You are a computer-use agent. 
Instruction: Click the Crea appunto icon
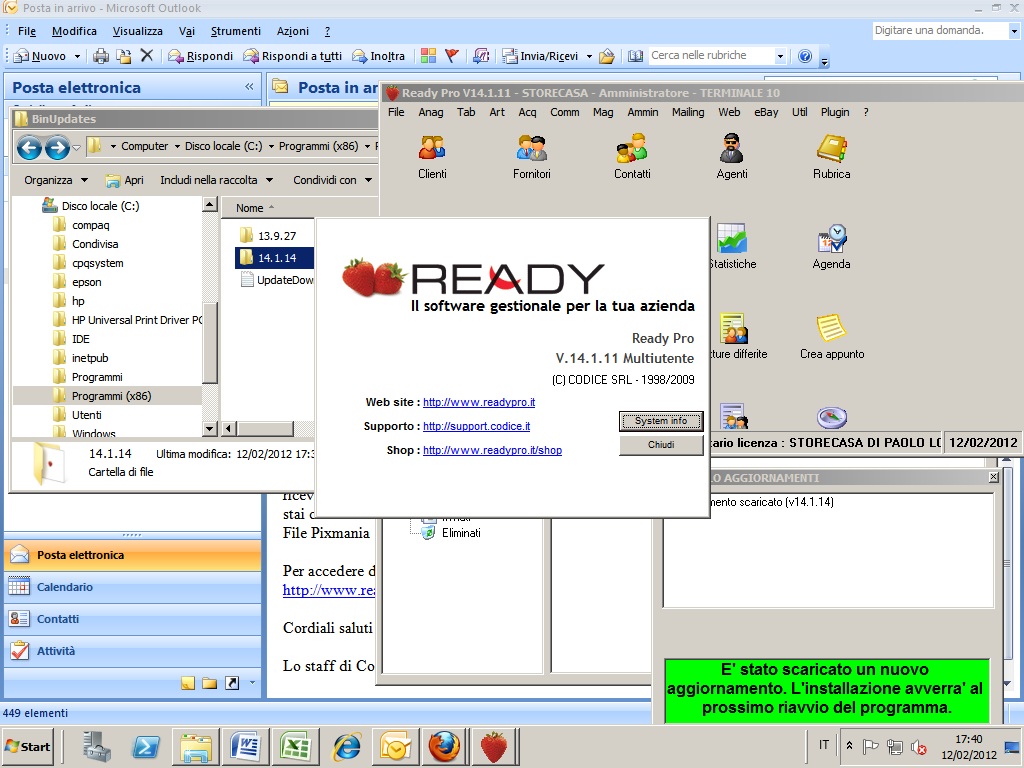coord(831,337)
